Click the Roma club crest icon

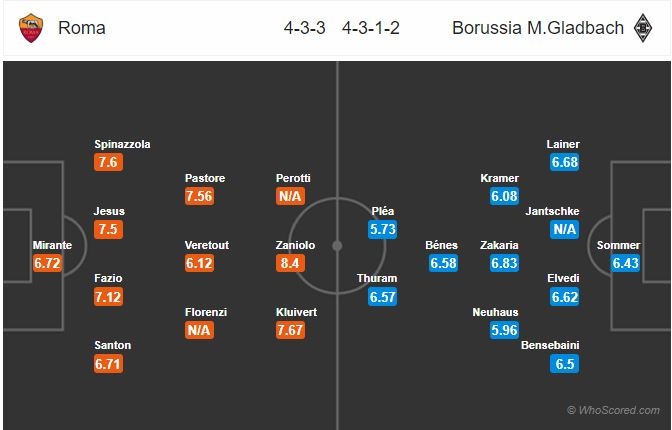coord(31,28)
